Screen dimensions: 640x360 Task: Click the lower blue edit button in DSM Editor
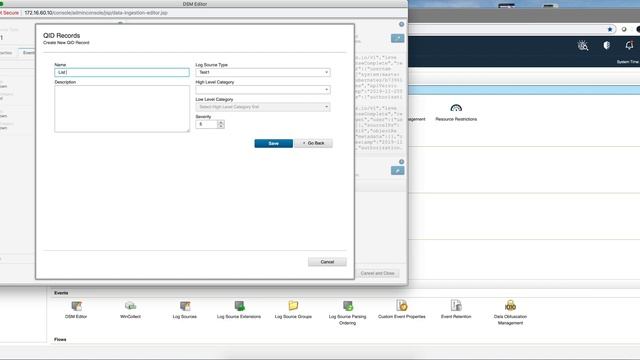[x=398, y=171]
